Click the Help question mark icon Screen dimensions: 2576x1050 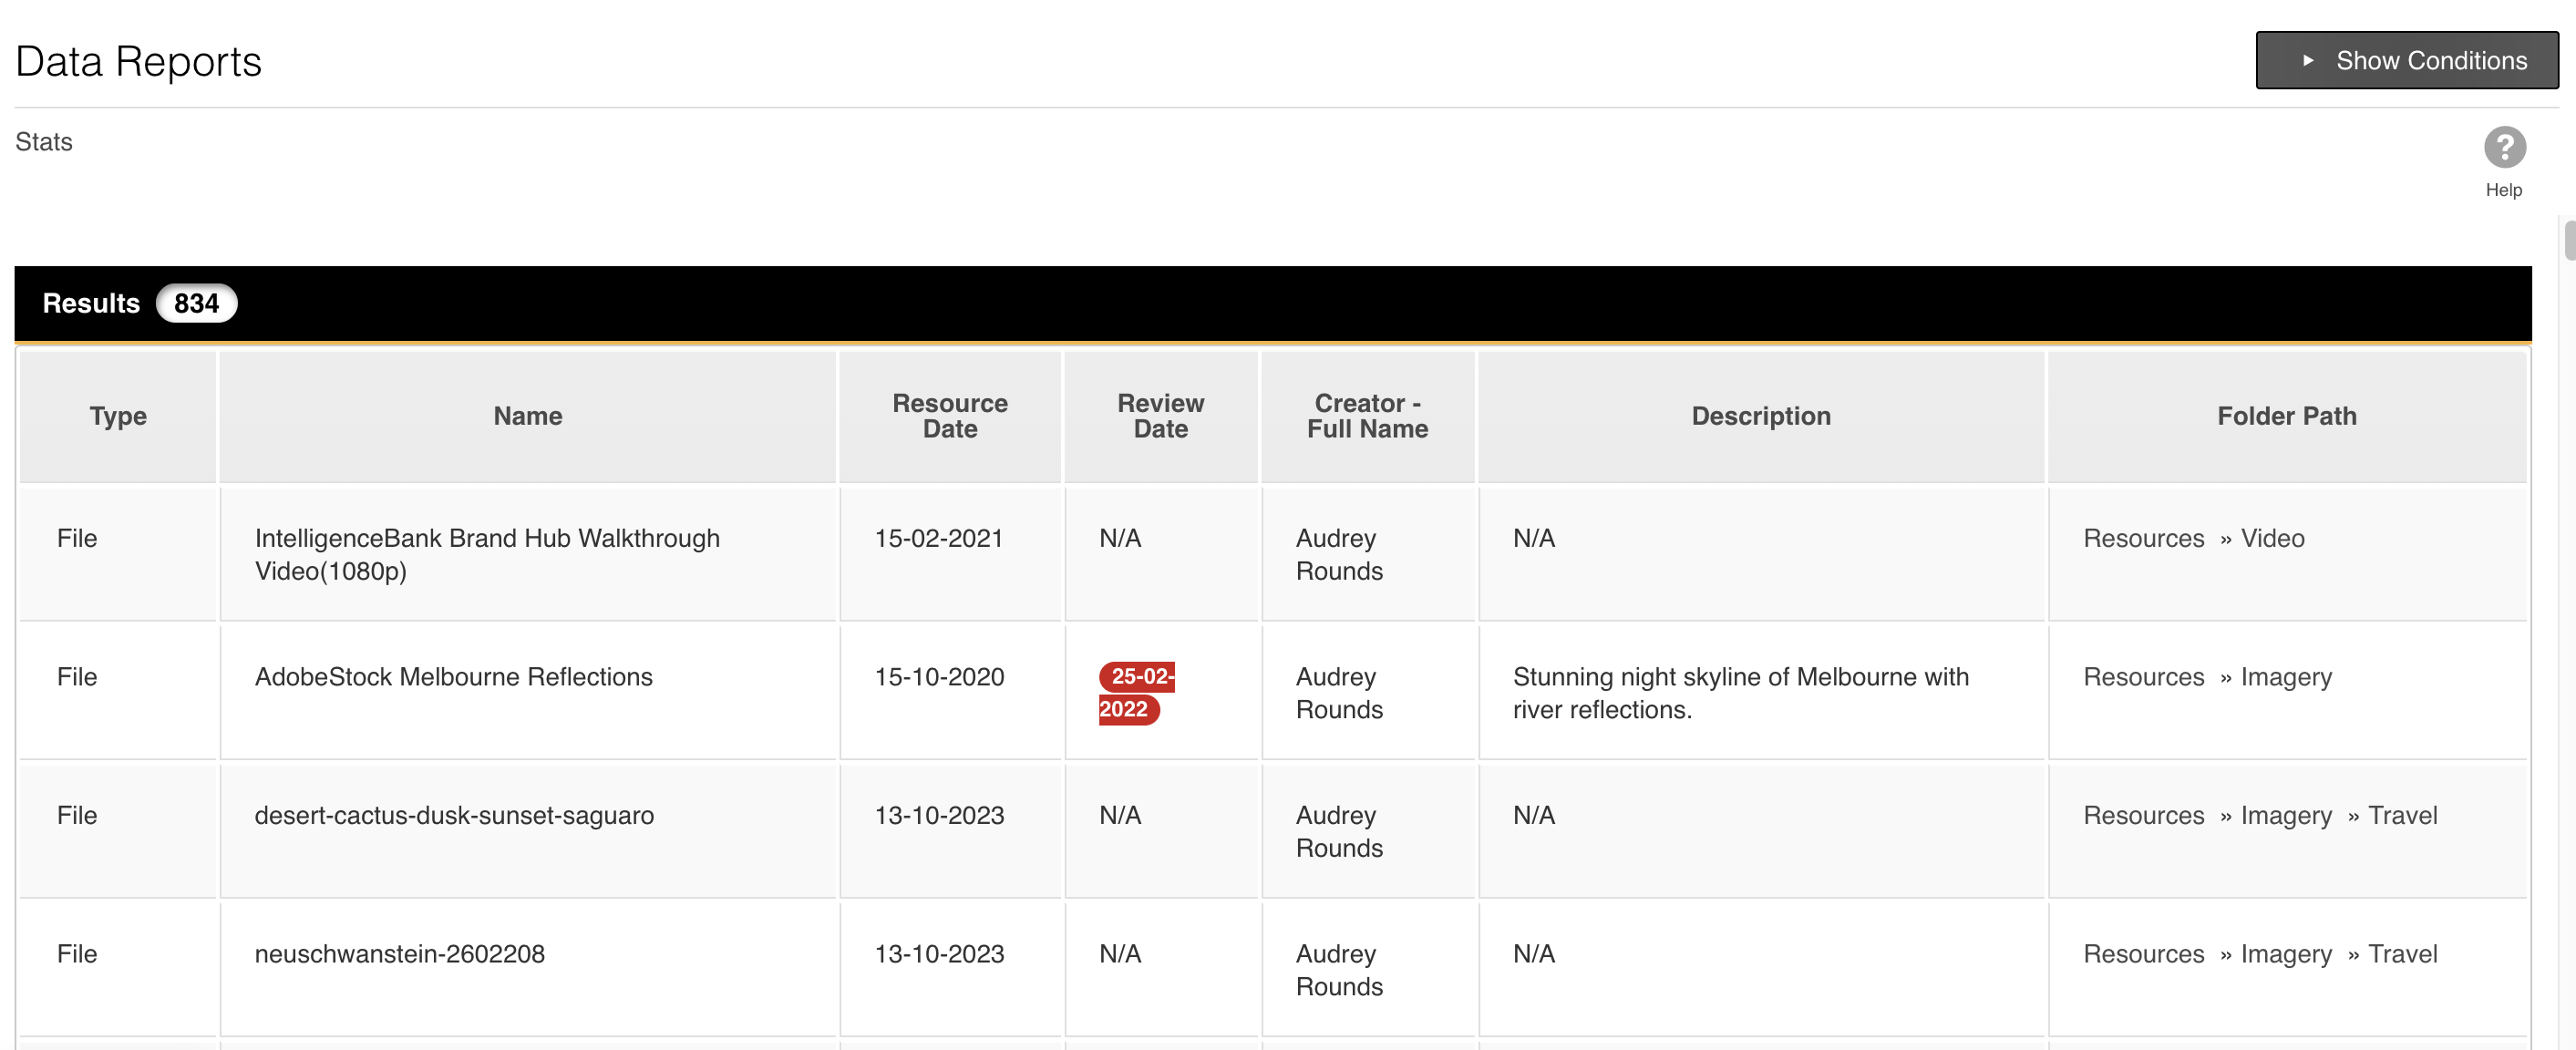2504,148
